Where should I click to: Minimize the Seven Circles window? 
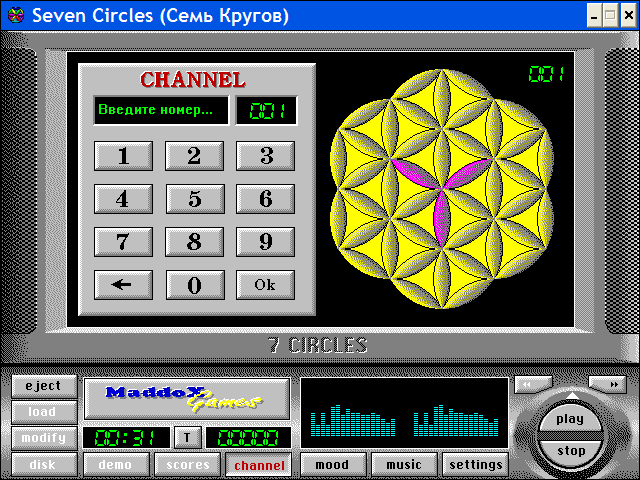tap(594, 16)
